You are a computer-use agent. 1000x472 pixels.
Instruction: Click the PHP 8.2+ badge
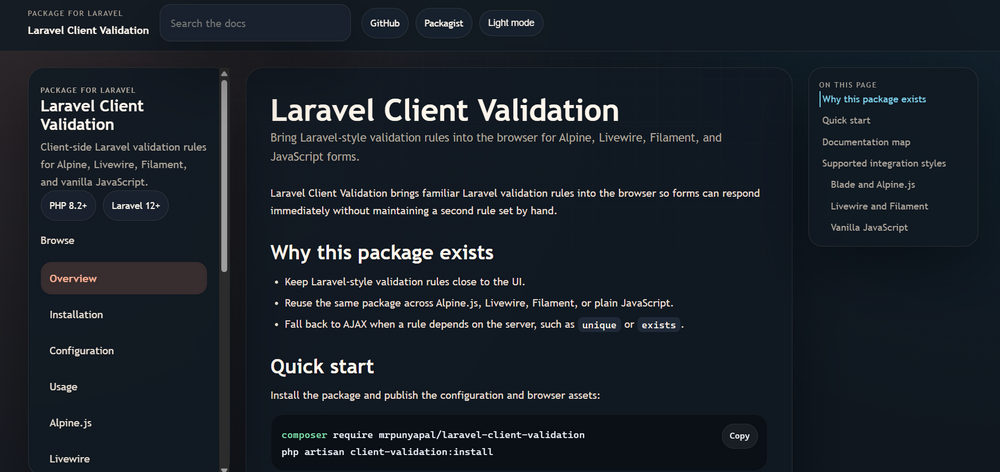(x=68, y=205)
